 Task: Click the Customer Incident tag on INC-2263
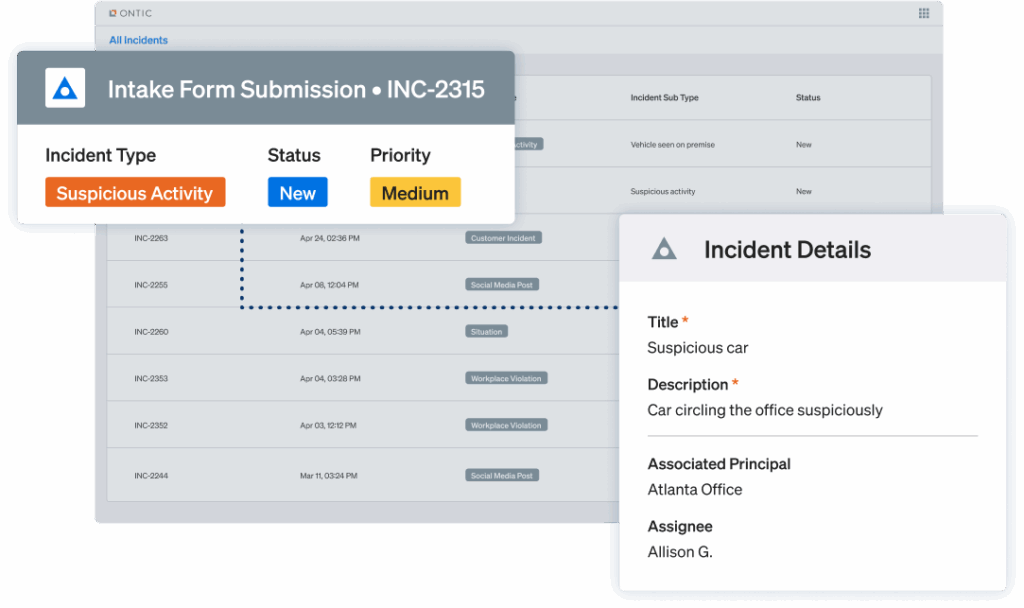(x=504, y=238)
